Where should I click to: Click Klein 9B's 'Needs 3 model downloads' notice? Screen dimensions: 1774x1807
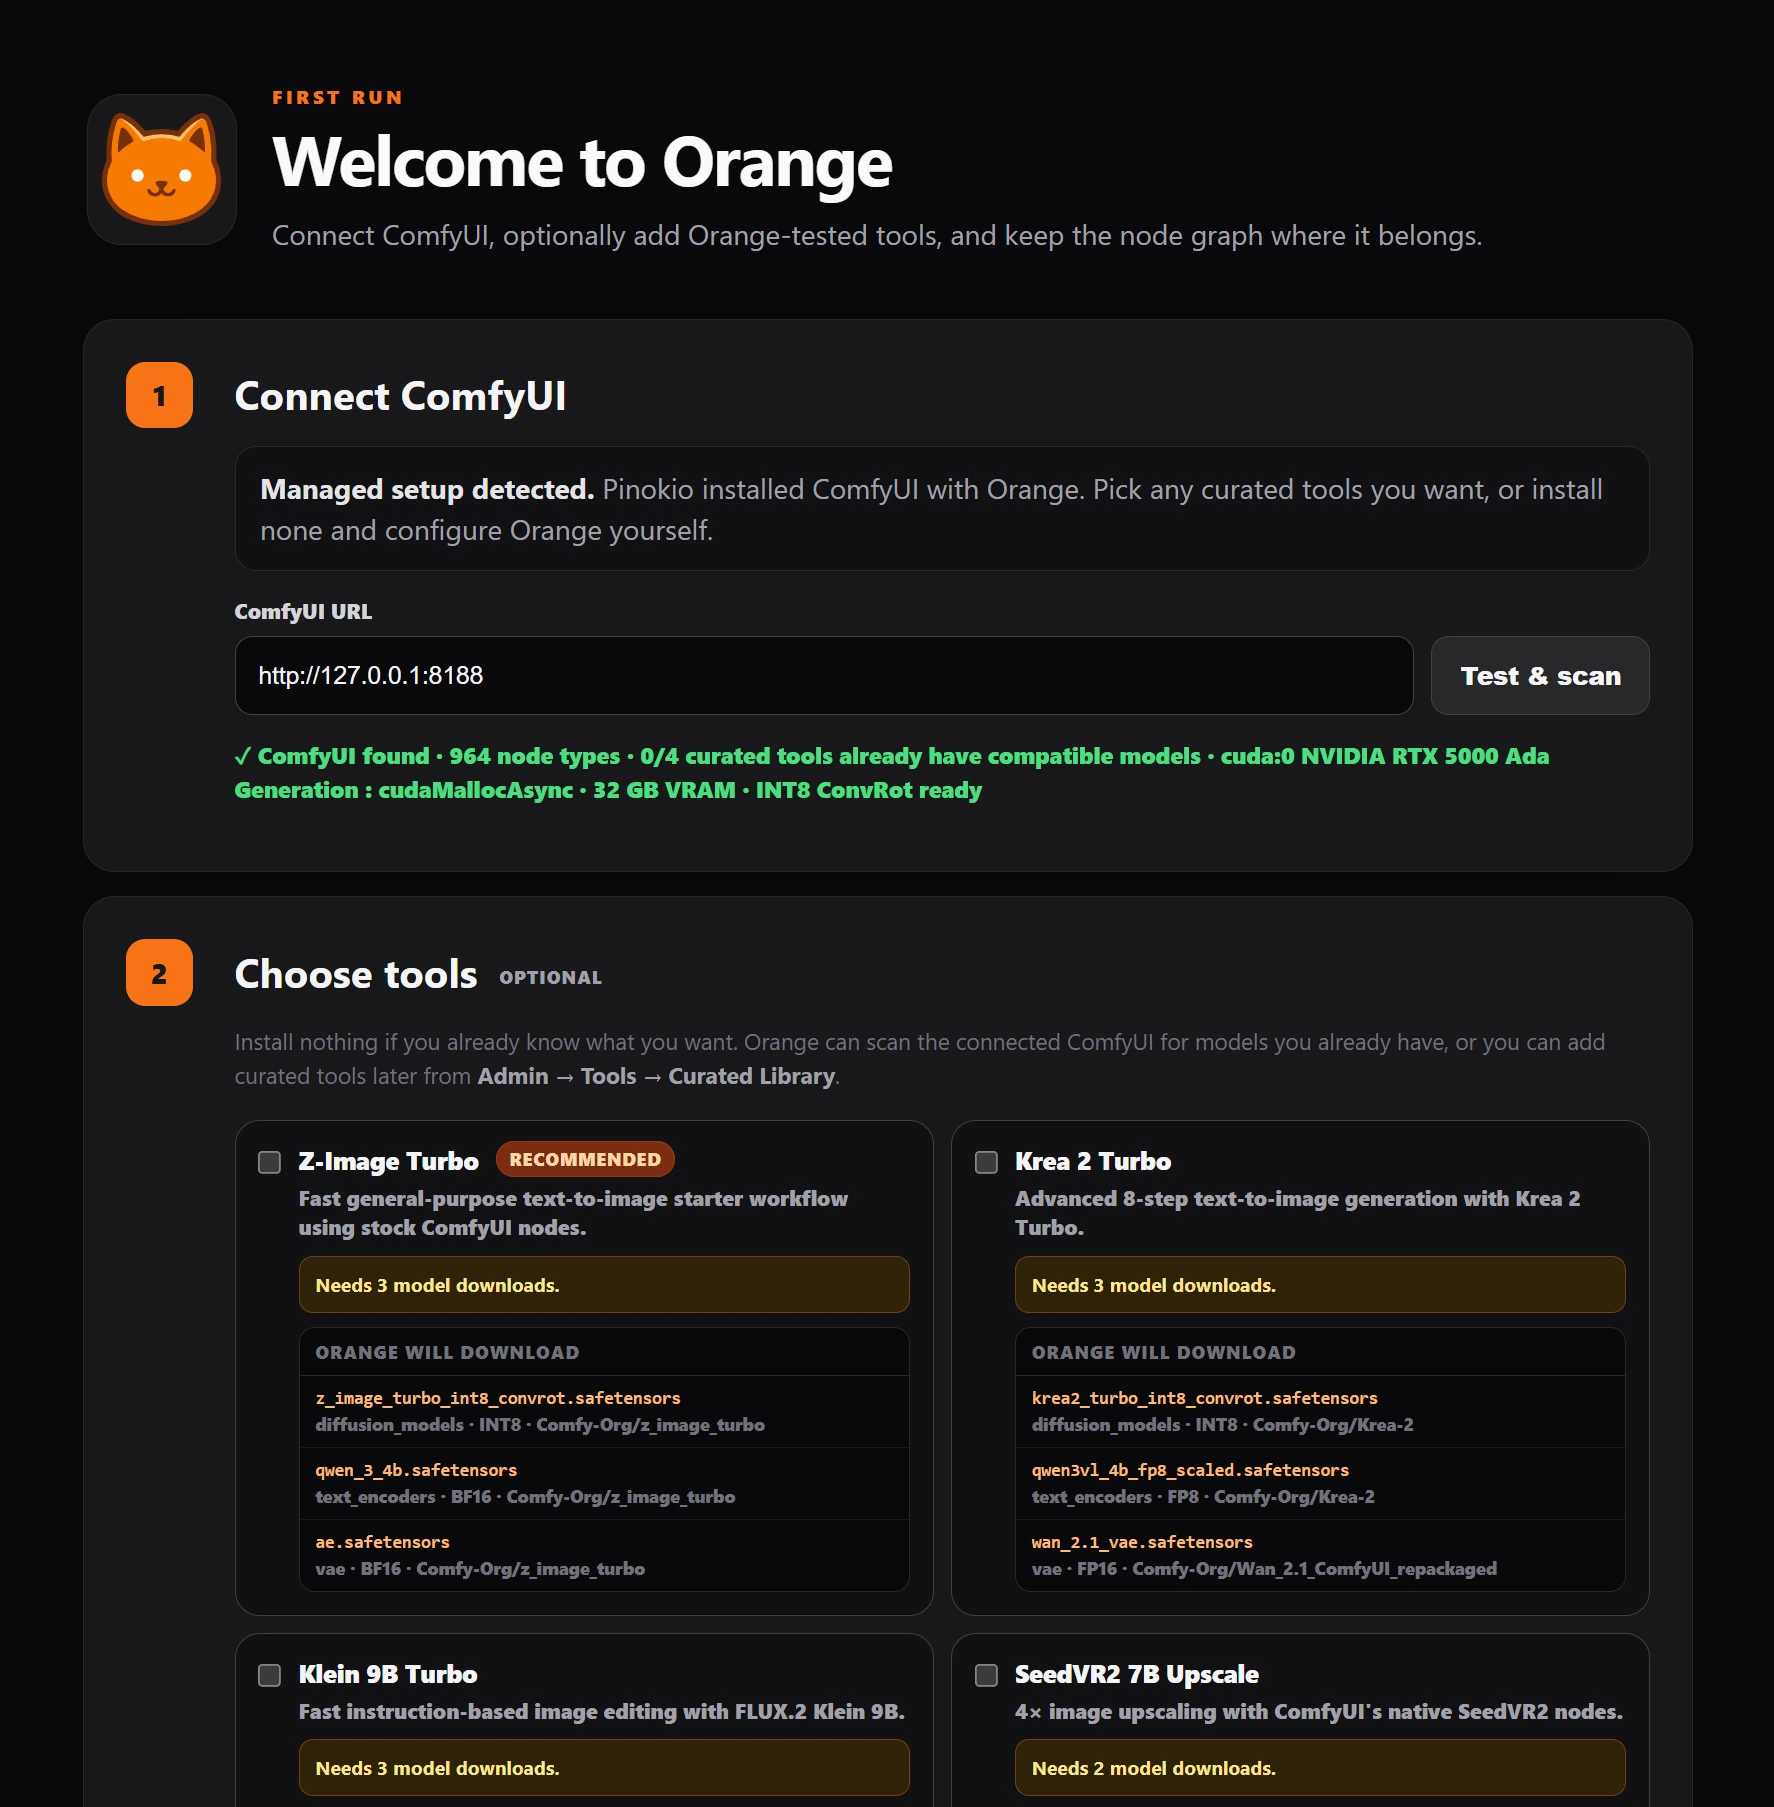pos(604,1768)
